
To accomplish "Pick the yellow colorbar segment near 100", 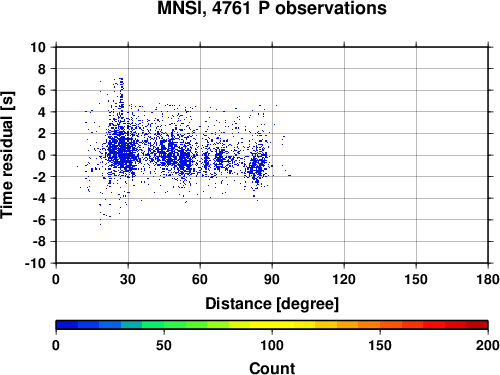I will click(x=272, y=325).
